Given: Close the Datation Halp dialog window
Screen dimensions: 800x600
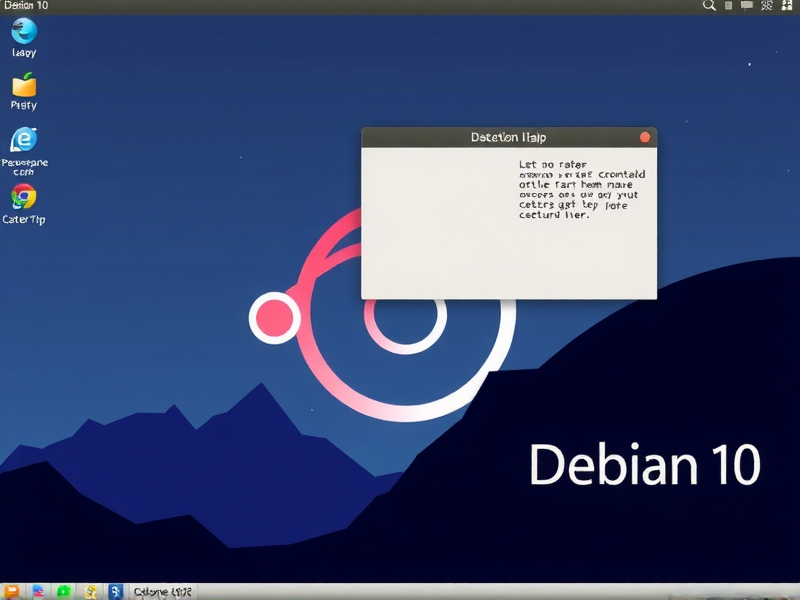Looking at the screenshot, I should pos(645,136).
